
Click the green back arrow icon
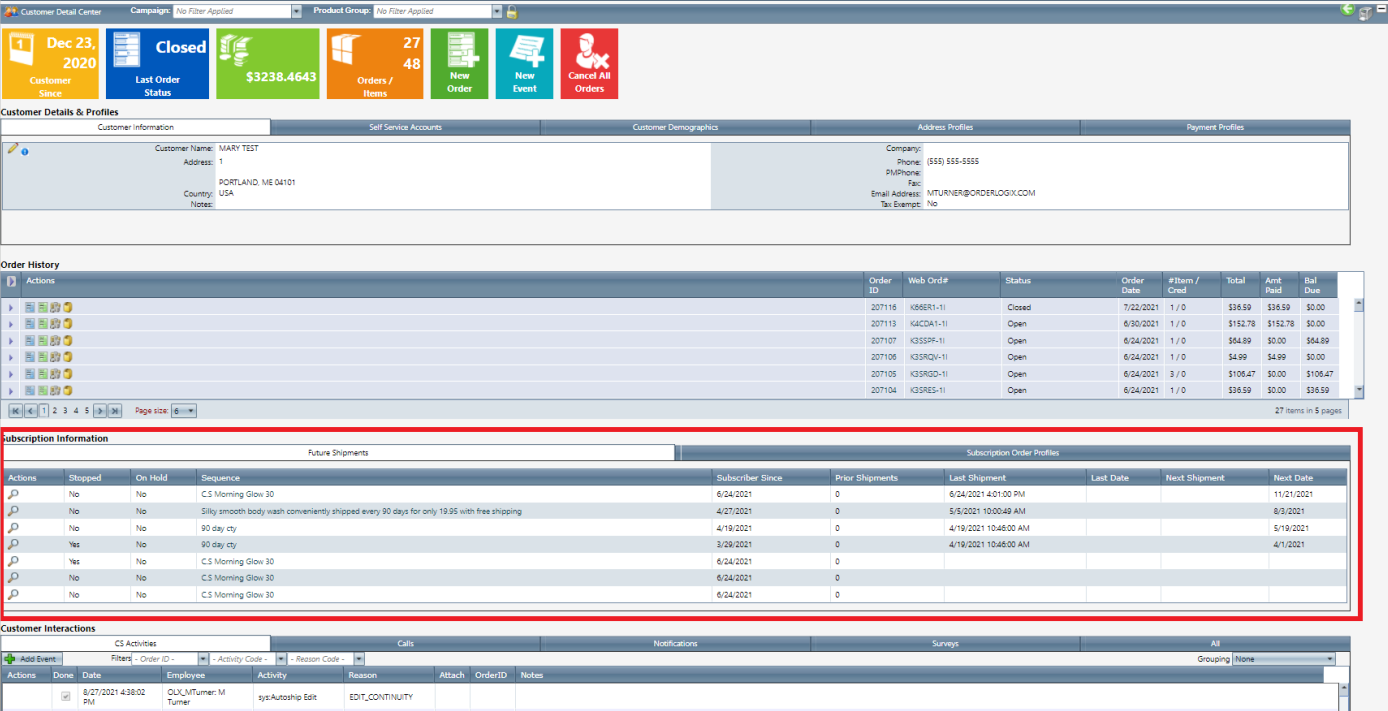tap(1348, 9)
